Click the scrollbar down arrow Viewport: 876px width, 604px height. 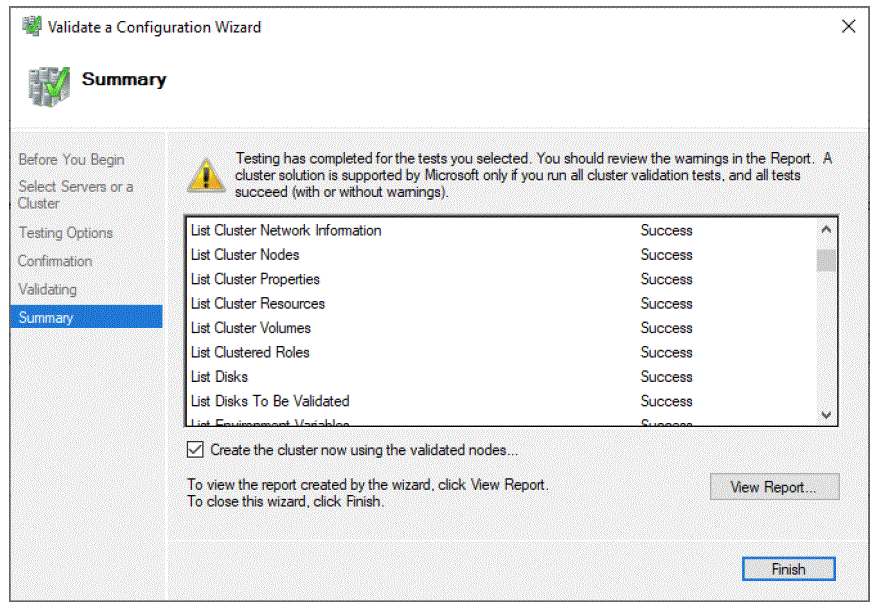825,416
